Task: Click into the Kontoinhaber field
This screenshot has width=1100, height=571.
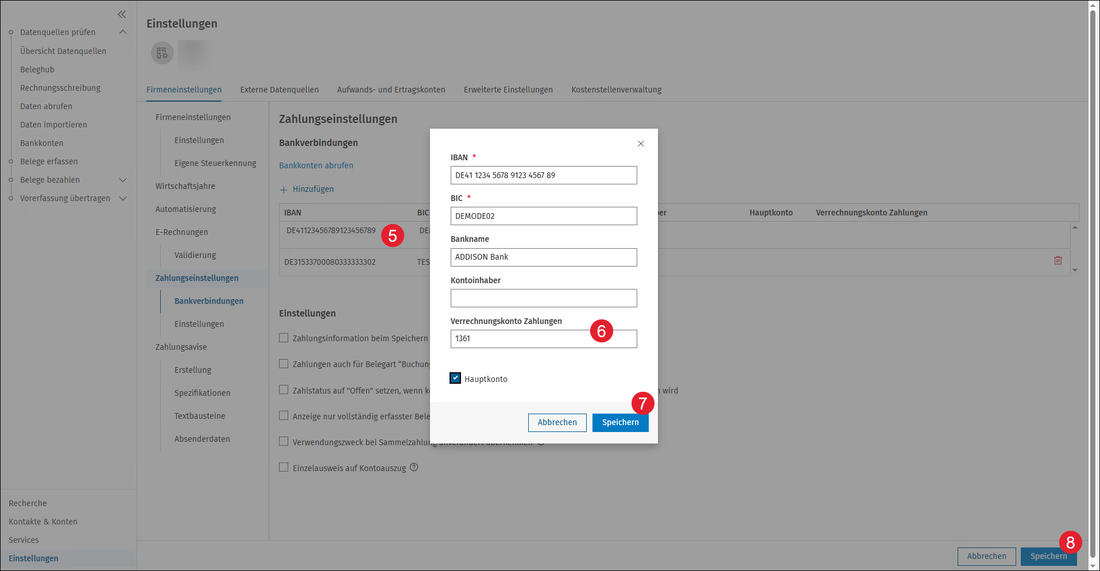Action: pyautogui.click(x=544, y=298)
